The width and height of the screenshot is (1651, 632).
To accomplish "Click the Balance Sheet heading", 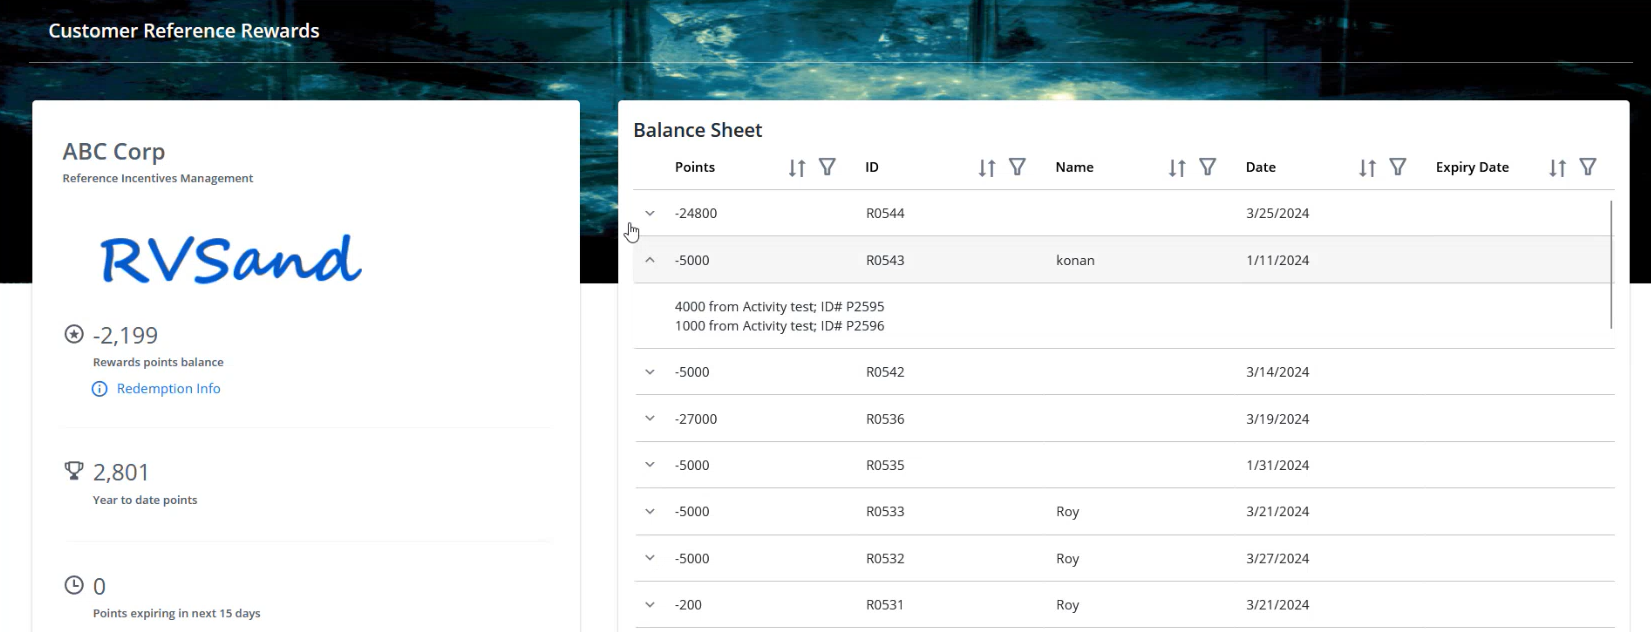I will (698, 130).
